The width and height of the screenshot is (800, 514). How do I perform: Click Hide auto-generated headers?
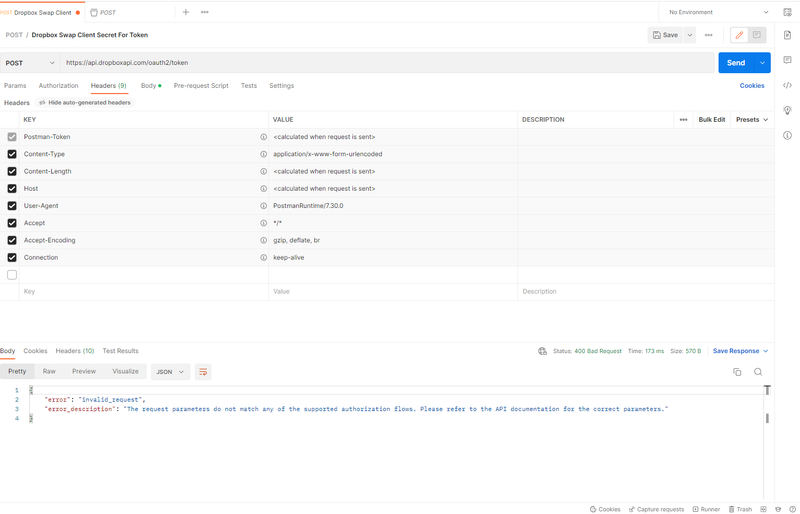click(x=85, y=103)
